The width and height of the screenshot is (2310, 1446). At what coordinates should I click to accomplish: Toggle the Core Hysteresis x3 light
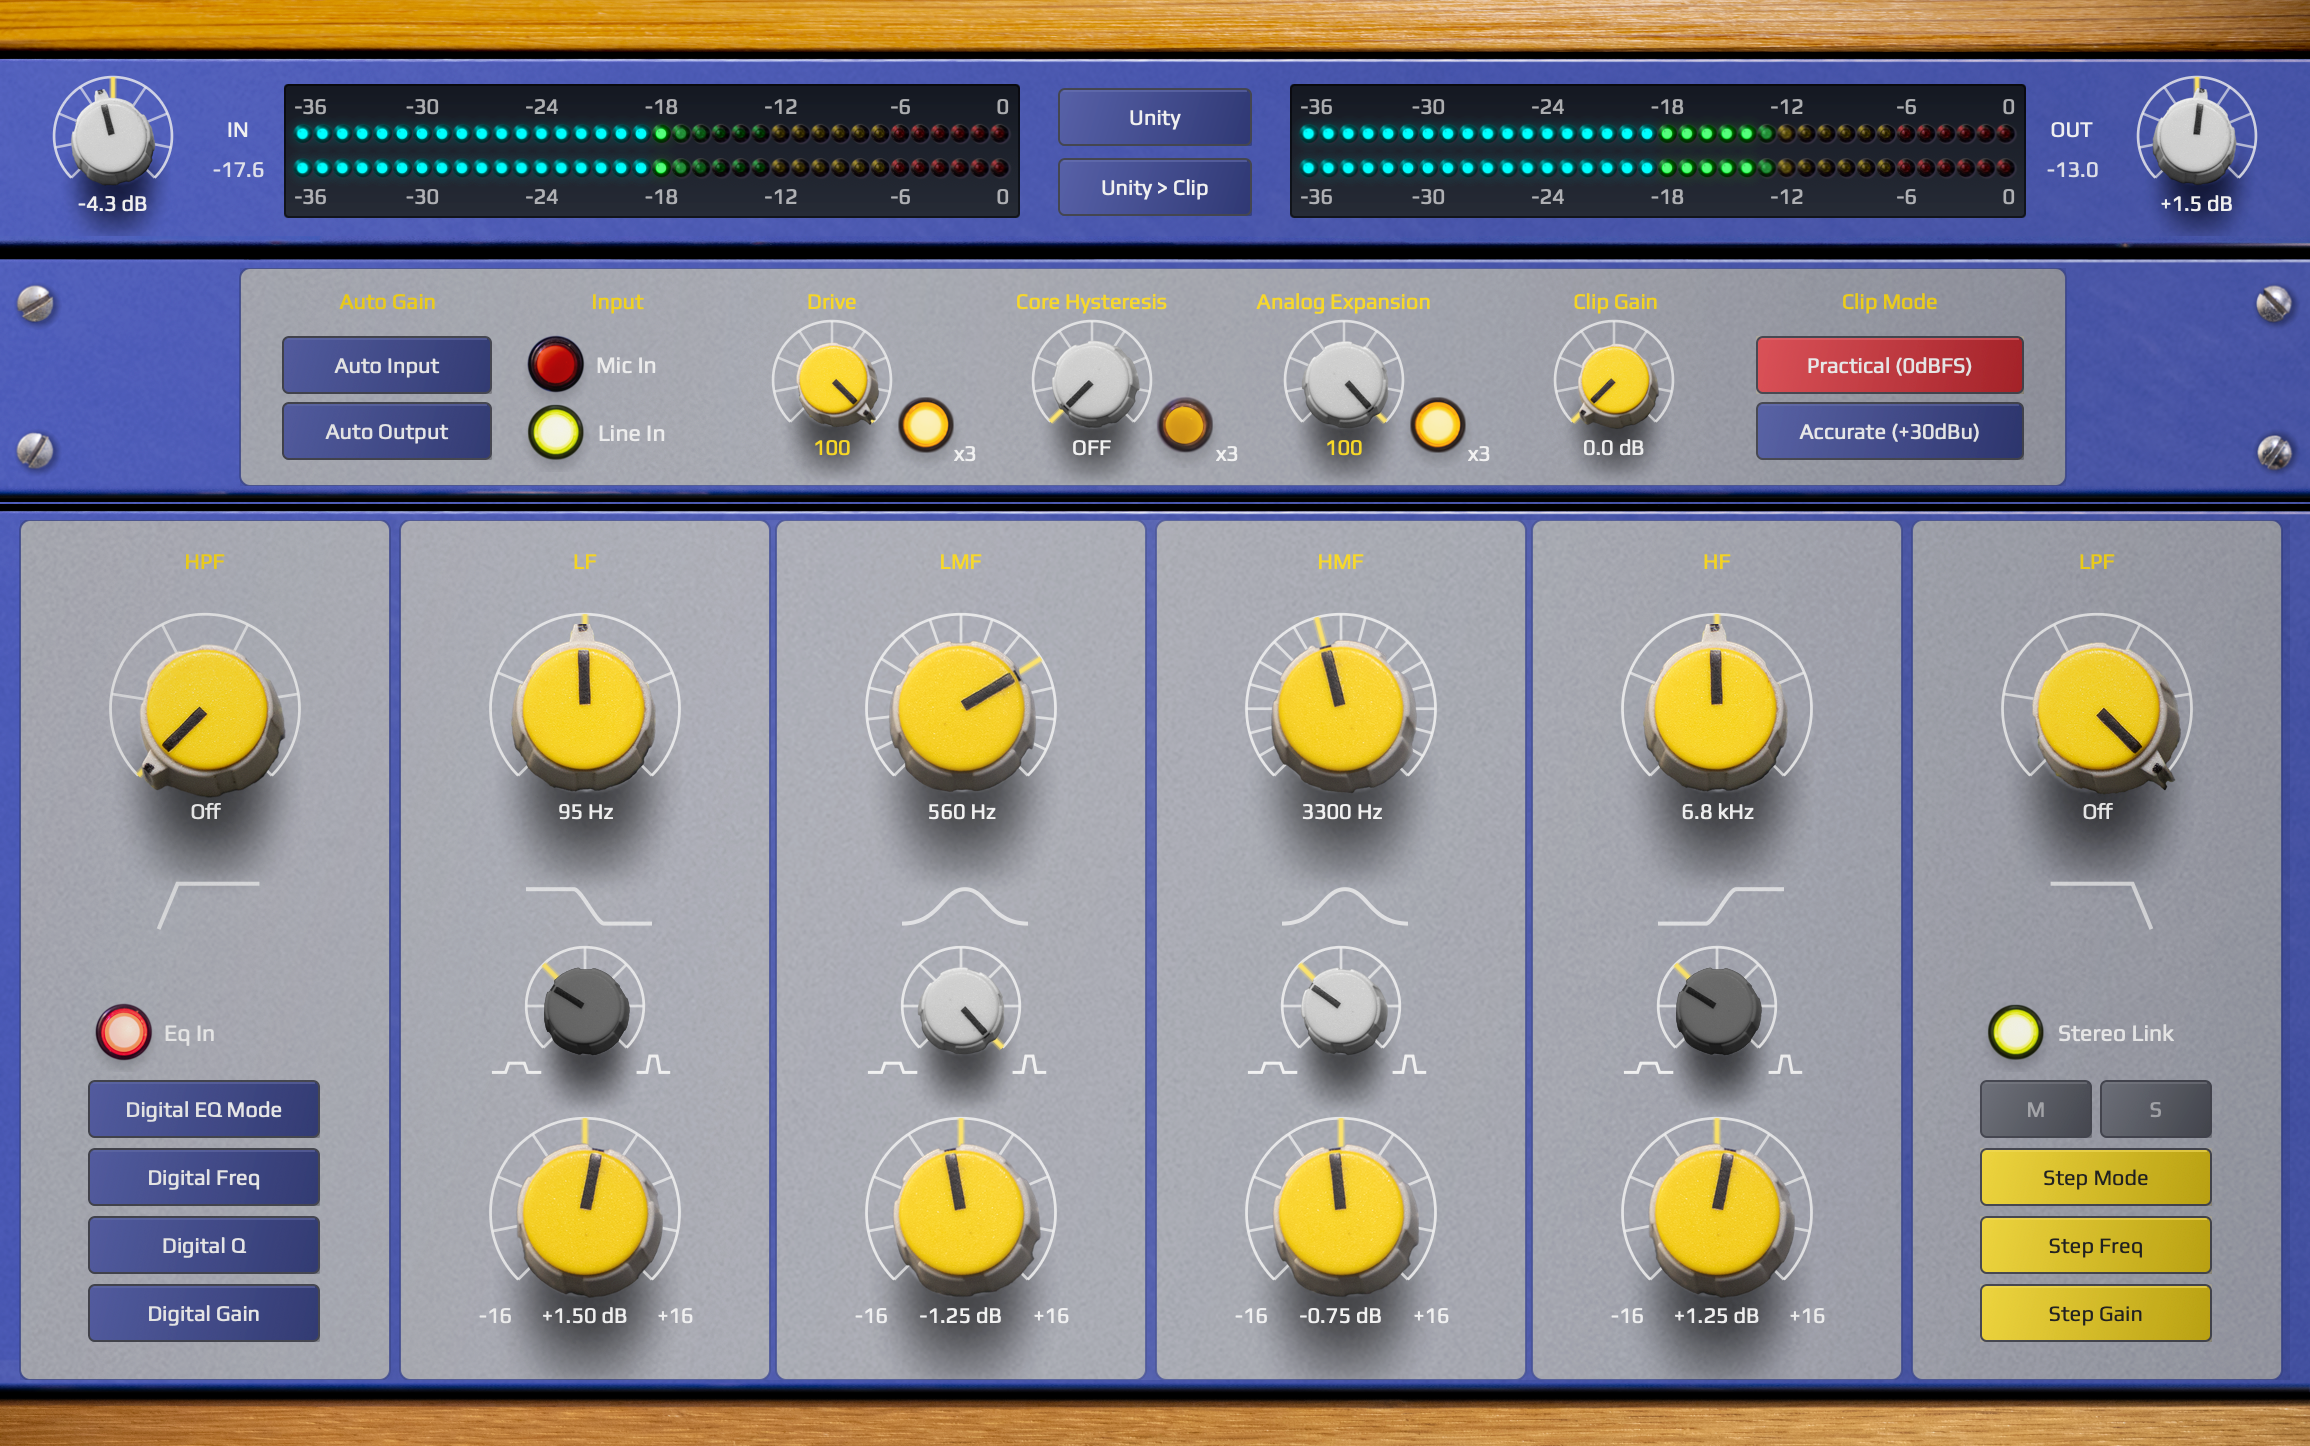click(1185, 425)
